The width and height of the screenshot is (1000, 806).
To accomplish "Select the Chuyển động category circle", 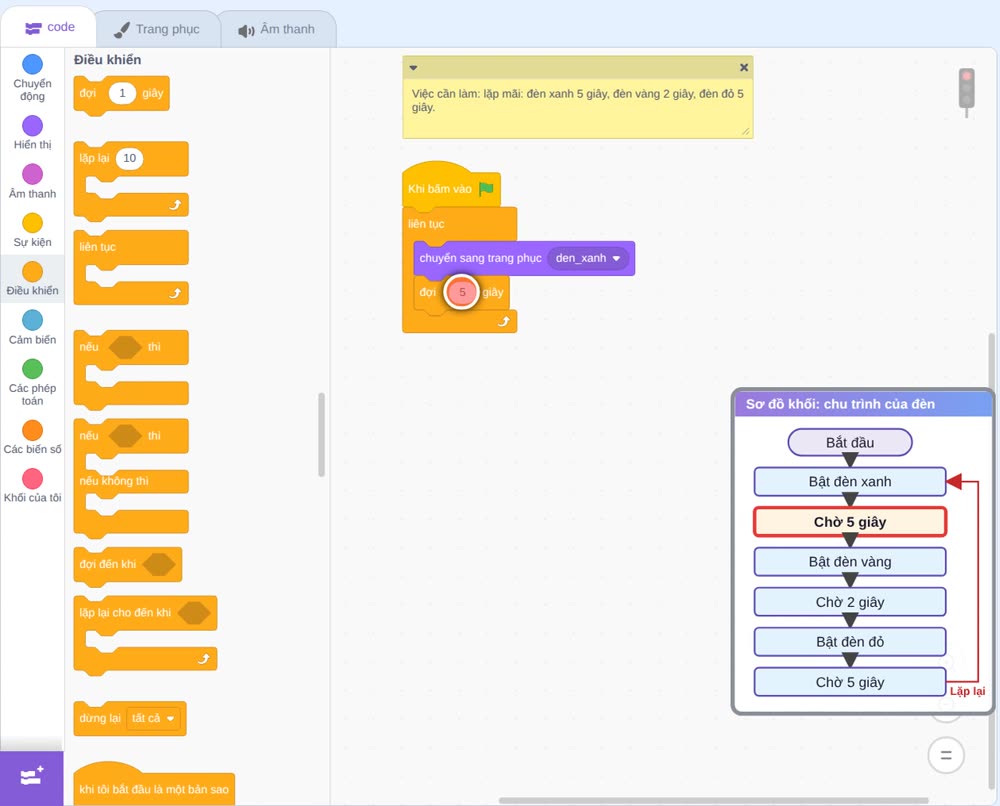I will (33, 64).
